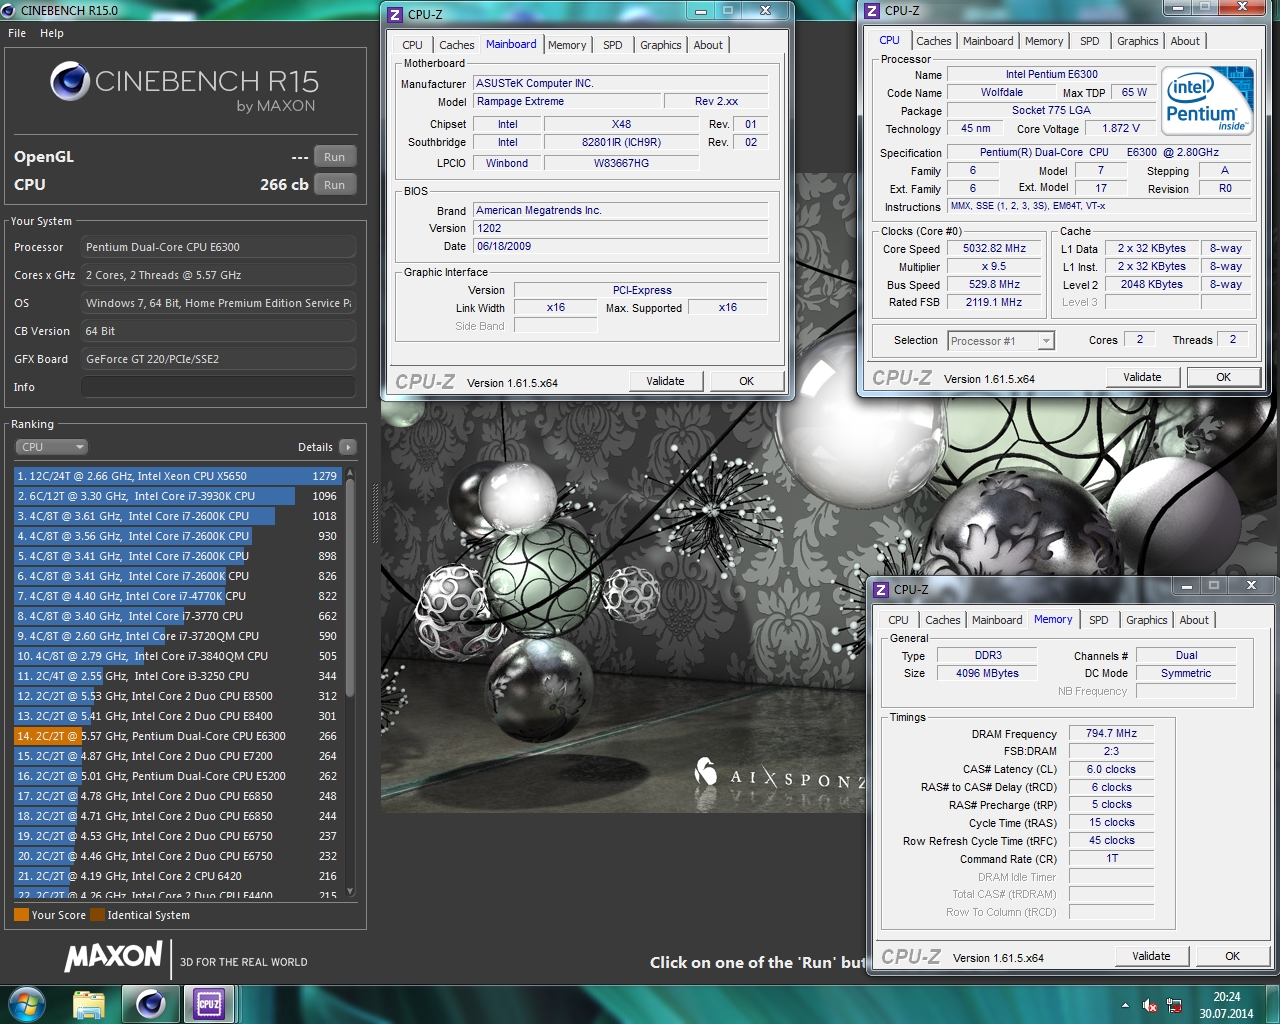This screenshot has width=1280, height=1024.
Task: Click the Details arrow button in Ranking
Action: pyautogui.click(x=347, y=447)
